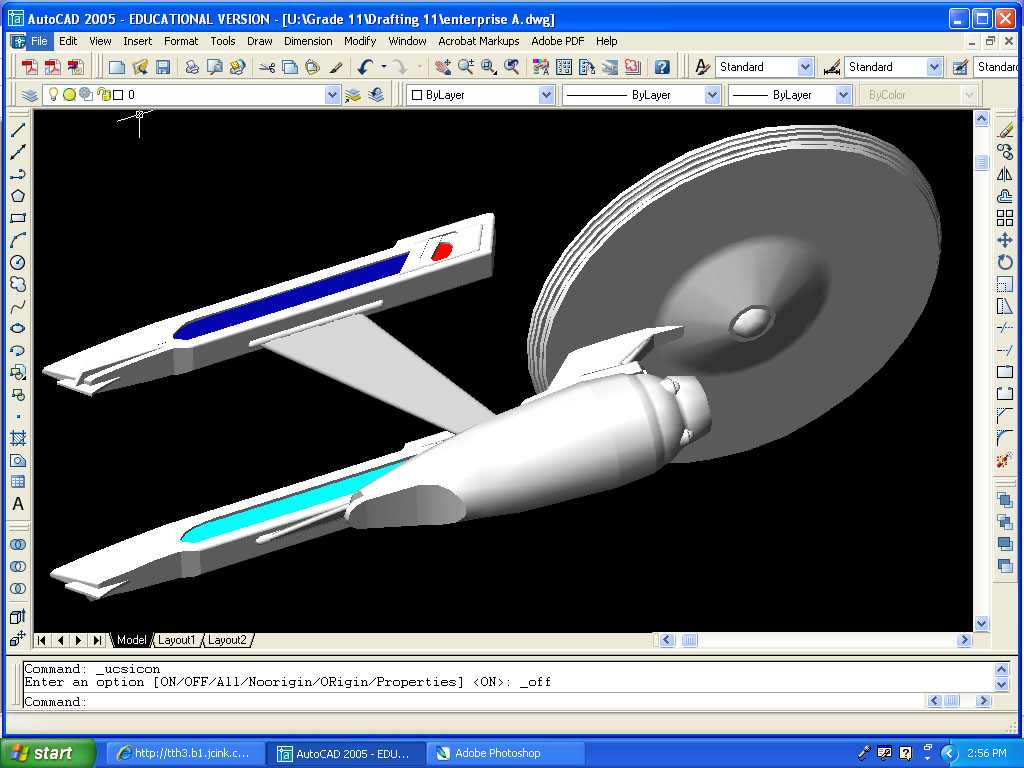Click the Explode tool icon

[x=1005, y=460]
